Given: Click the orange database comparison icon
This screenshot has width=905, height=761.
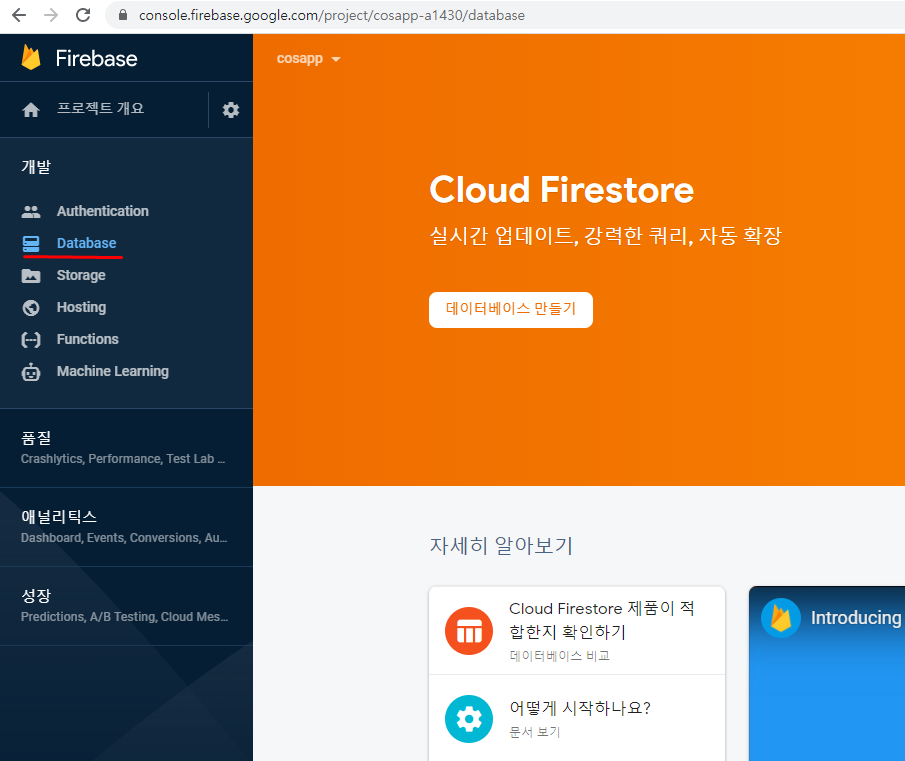Looking at the screenshot, I should [469, 631].
